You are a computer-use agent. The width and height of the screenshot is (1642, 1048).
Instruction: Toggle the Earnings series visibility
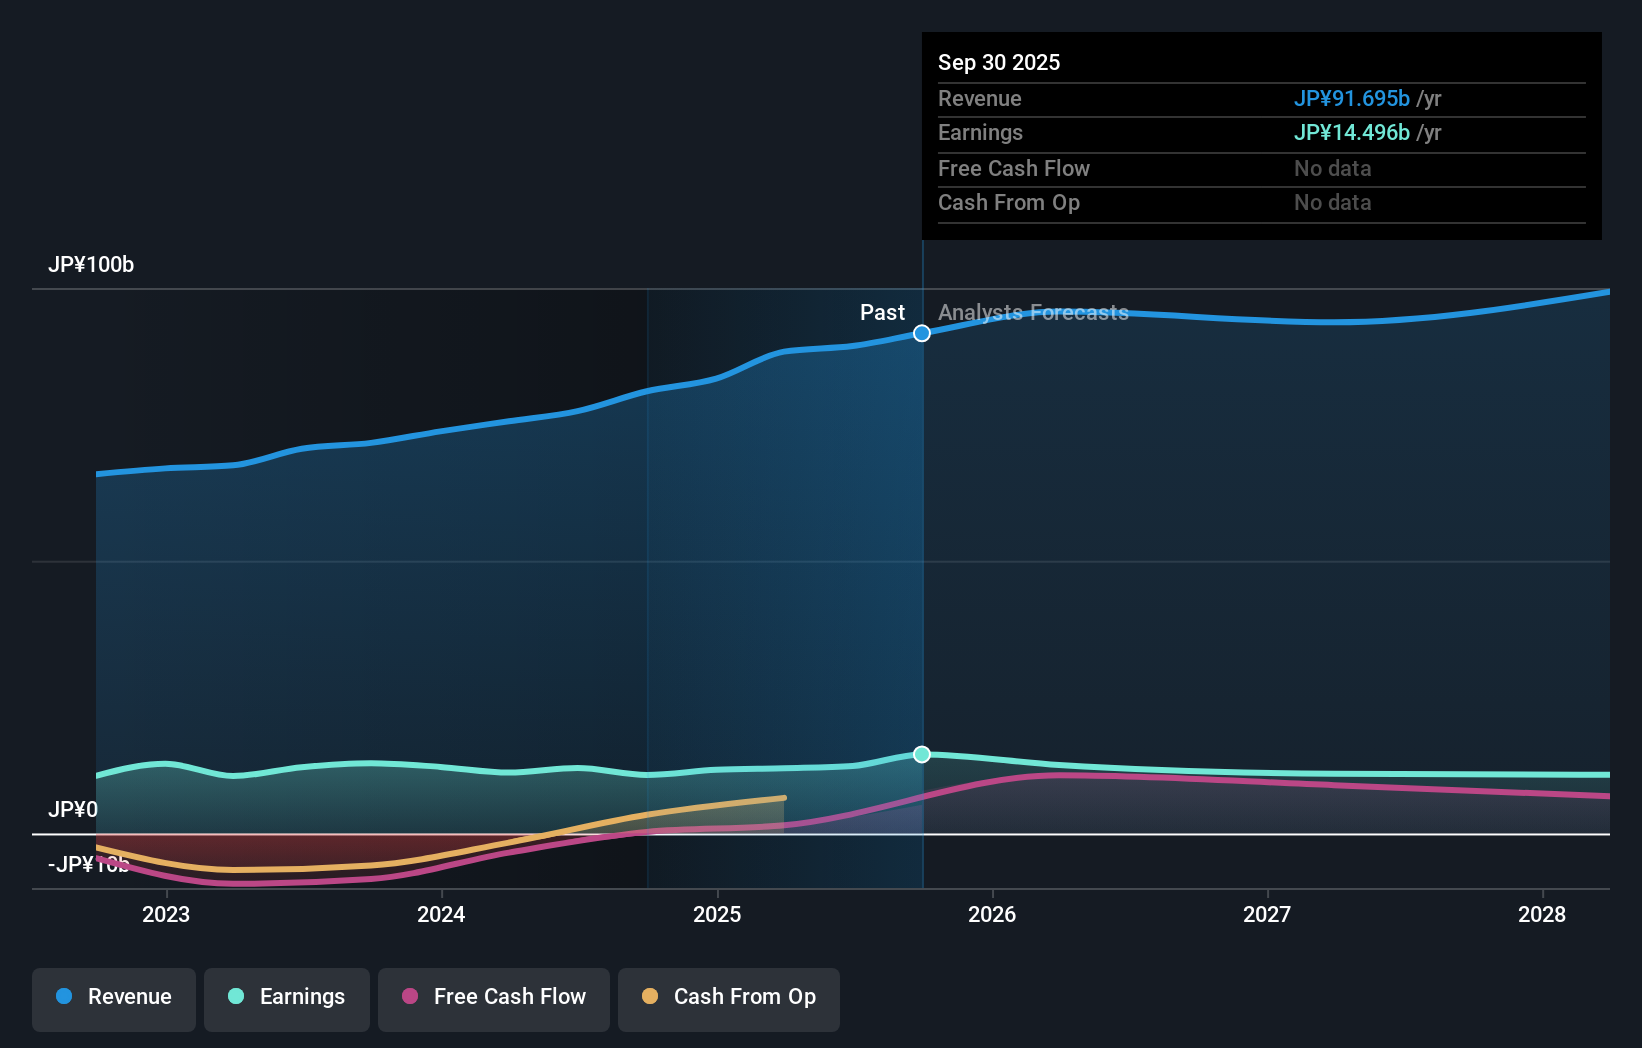pyautogui.click(x=287, y=999)
